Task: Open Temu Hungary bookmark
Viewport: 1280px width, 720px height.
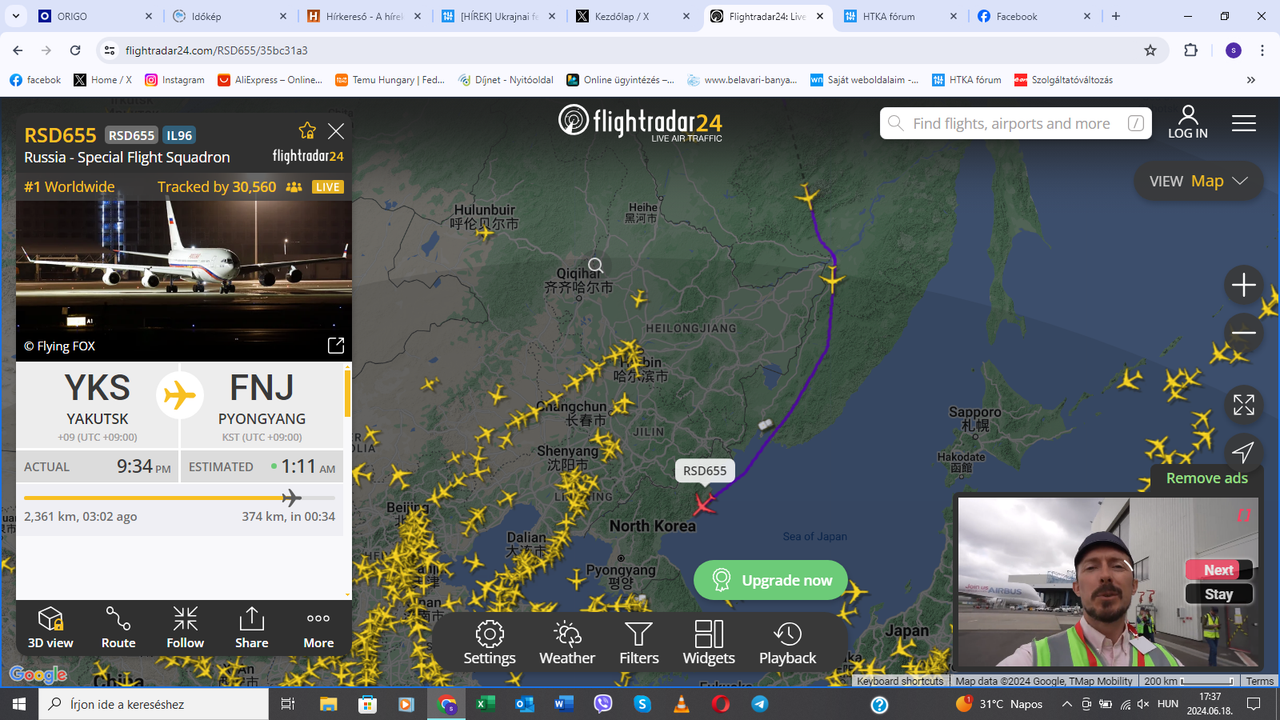Action: tap(390, 80)
